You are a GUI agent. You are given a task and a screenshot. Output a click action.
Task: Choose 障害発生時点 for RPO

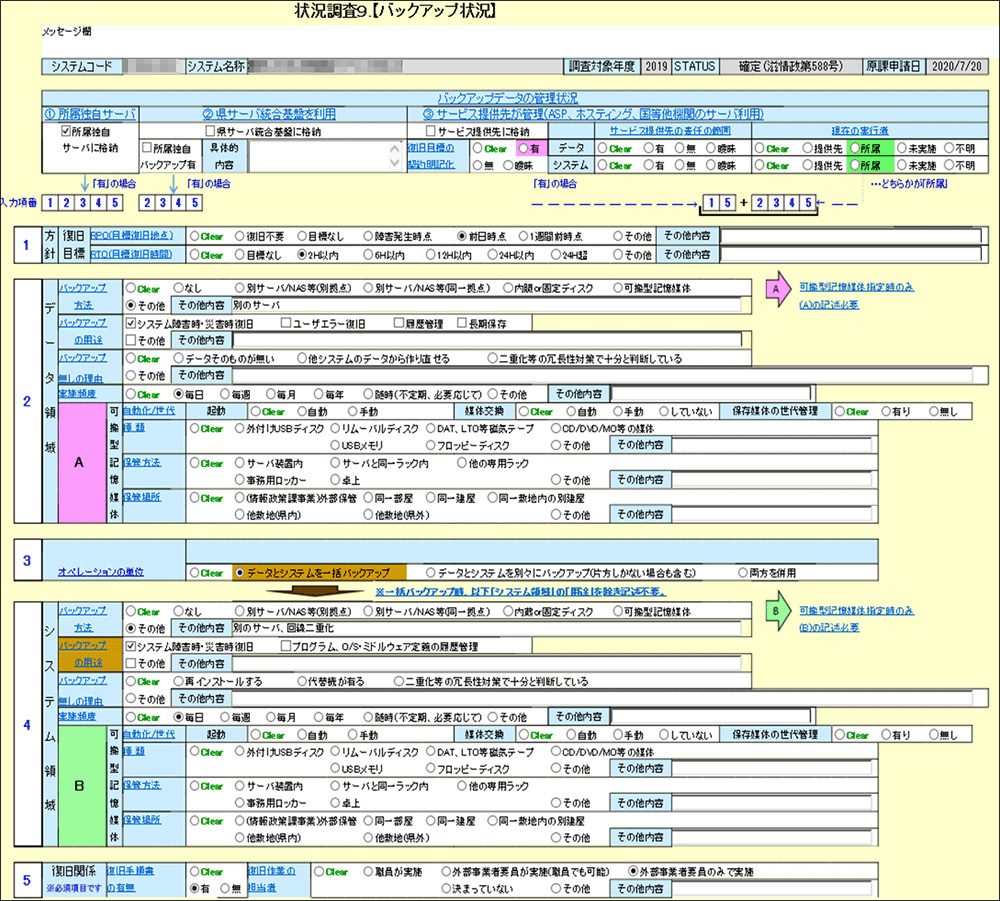367,237
